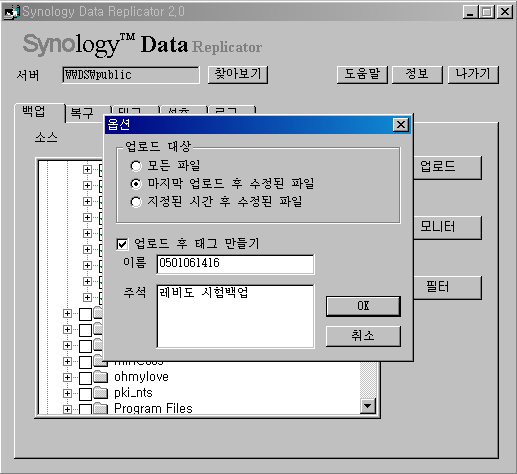Click the Synology Data Replicator title icon
The height and width of the screenshot is (474, 517).
[x=11, y=12]
